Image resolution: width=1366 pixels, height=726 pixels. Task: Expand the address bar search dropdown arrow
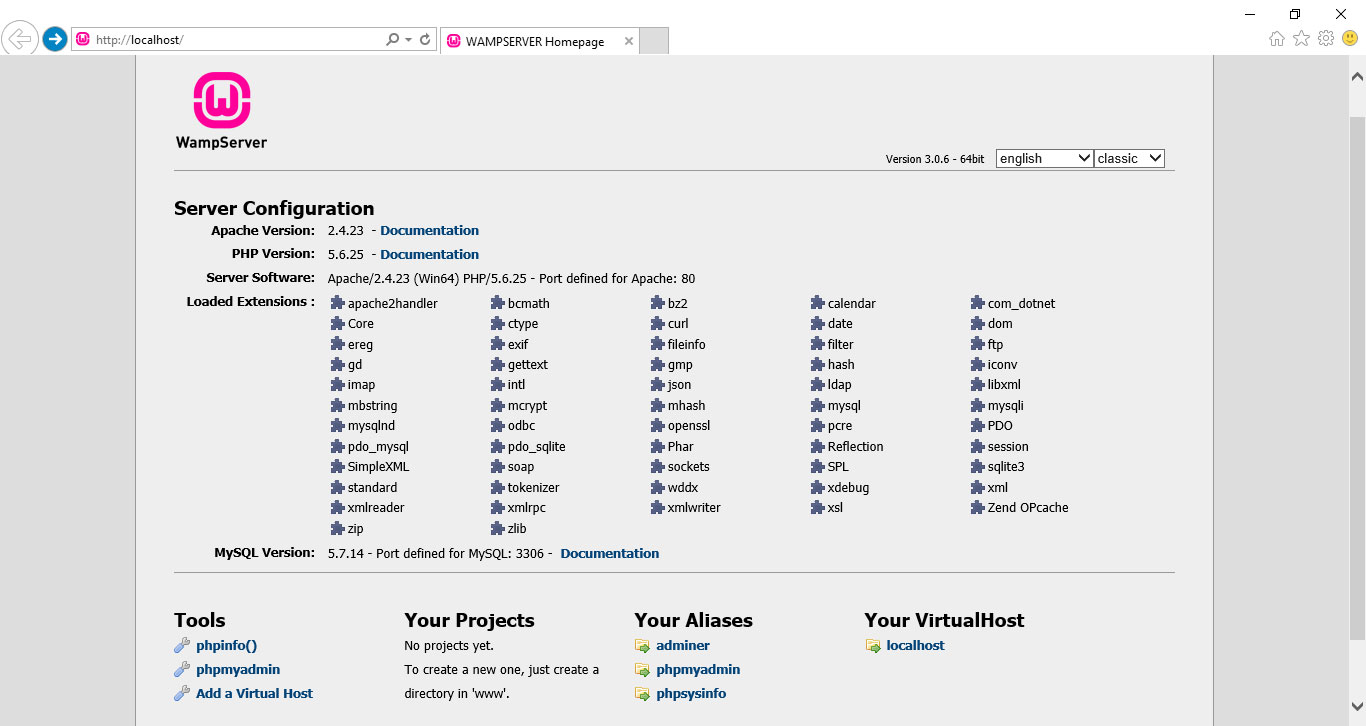[408, 40]
